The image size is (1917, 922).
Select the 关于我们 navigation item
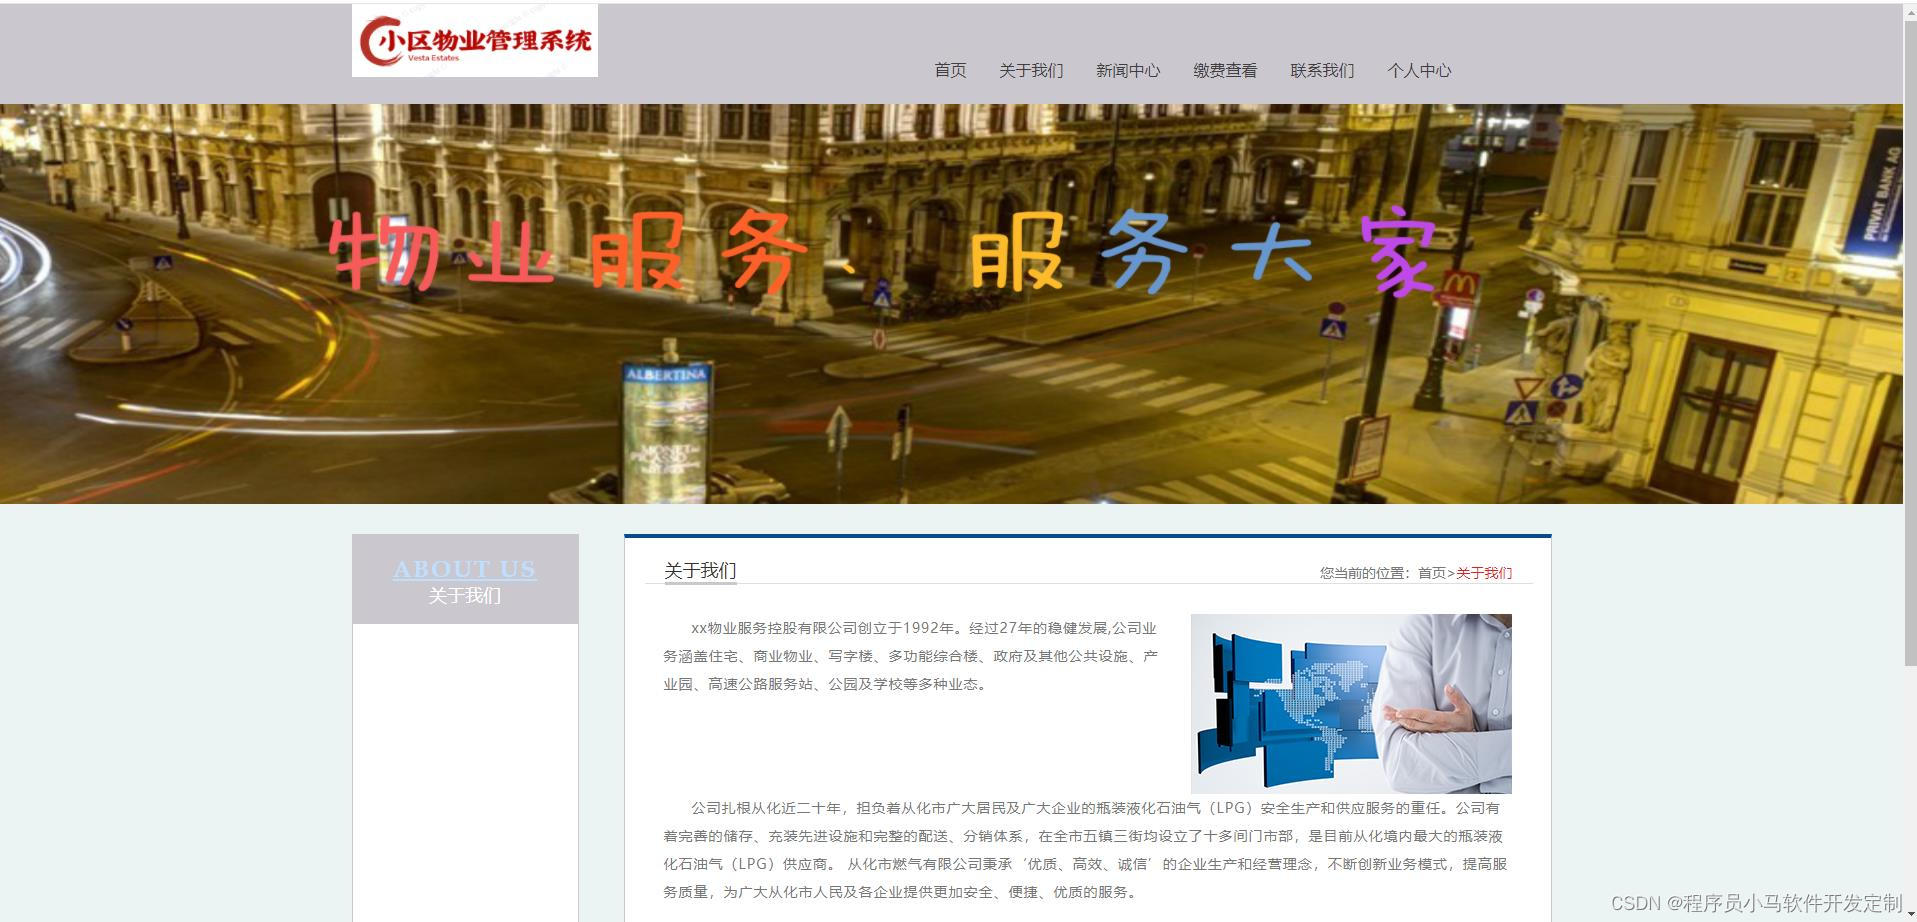1031,70
